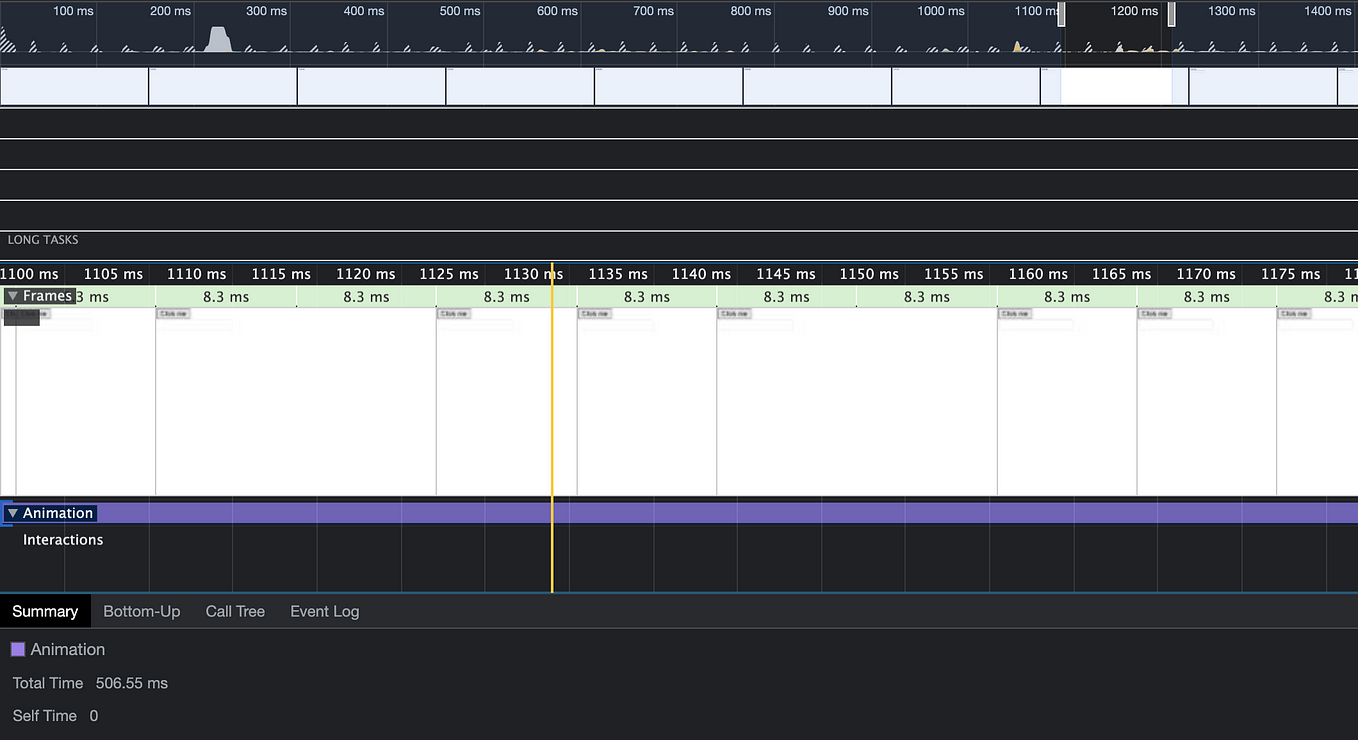Click the 1140 ms ruler label
This screenshot has width=1358, height=740.
(702, 274)
